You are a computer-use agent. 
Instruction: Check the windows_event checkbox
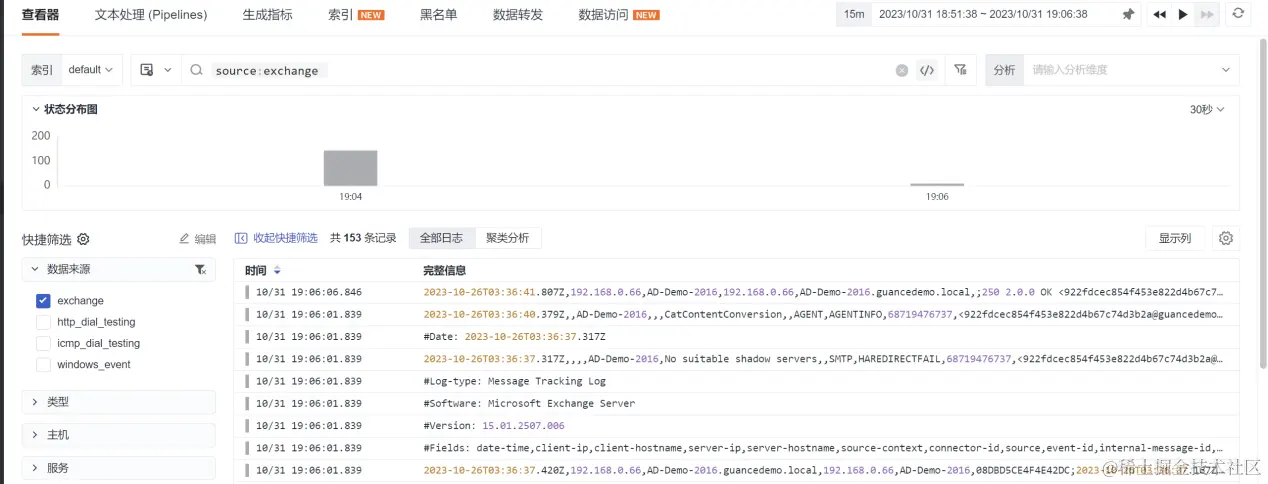(43, 365)
